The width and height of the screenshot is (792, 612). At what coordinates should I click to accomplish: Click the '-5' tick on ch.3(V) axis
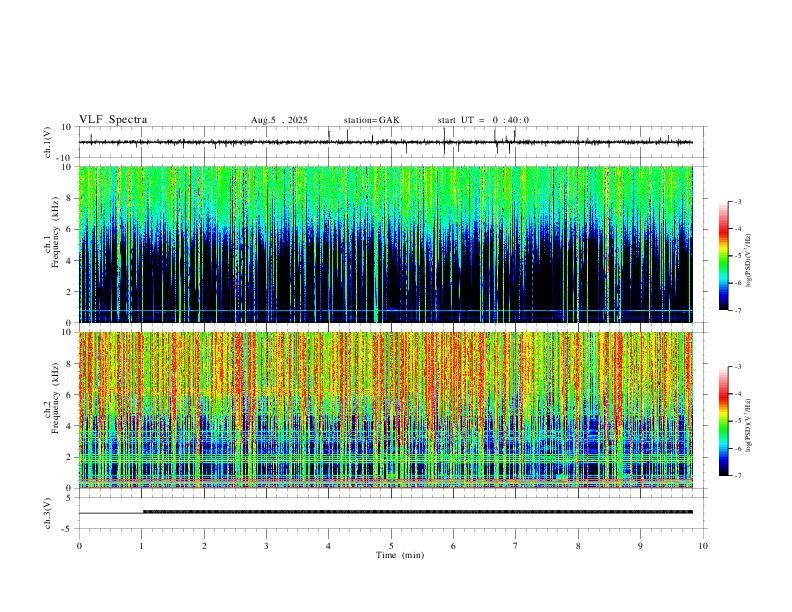[x=68, y=529]
